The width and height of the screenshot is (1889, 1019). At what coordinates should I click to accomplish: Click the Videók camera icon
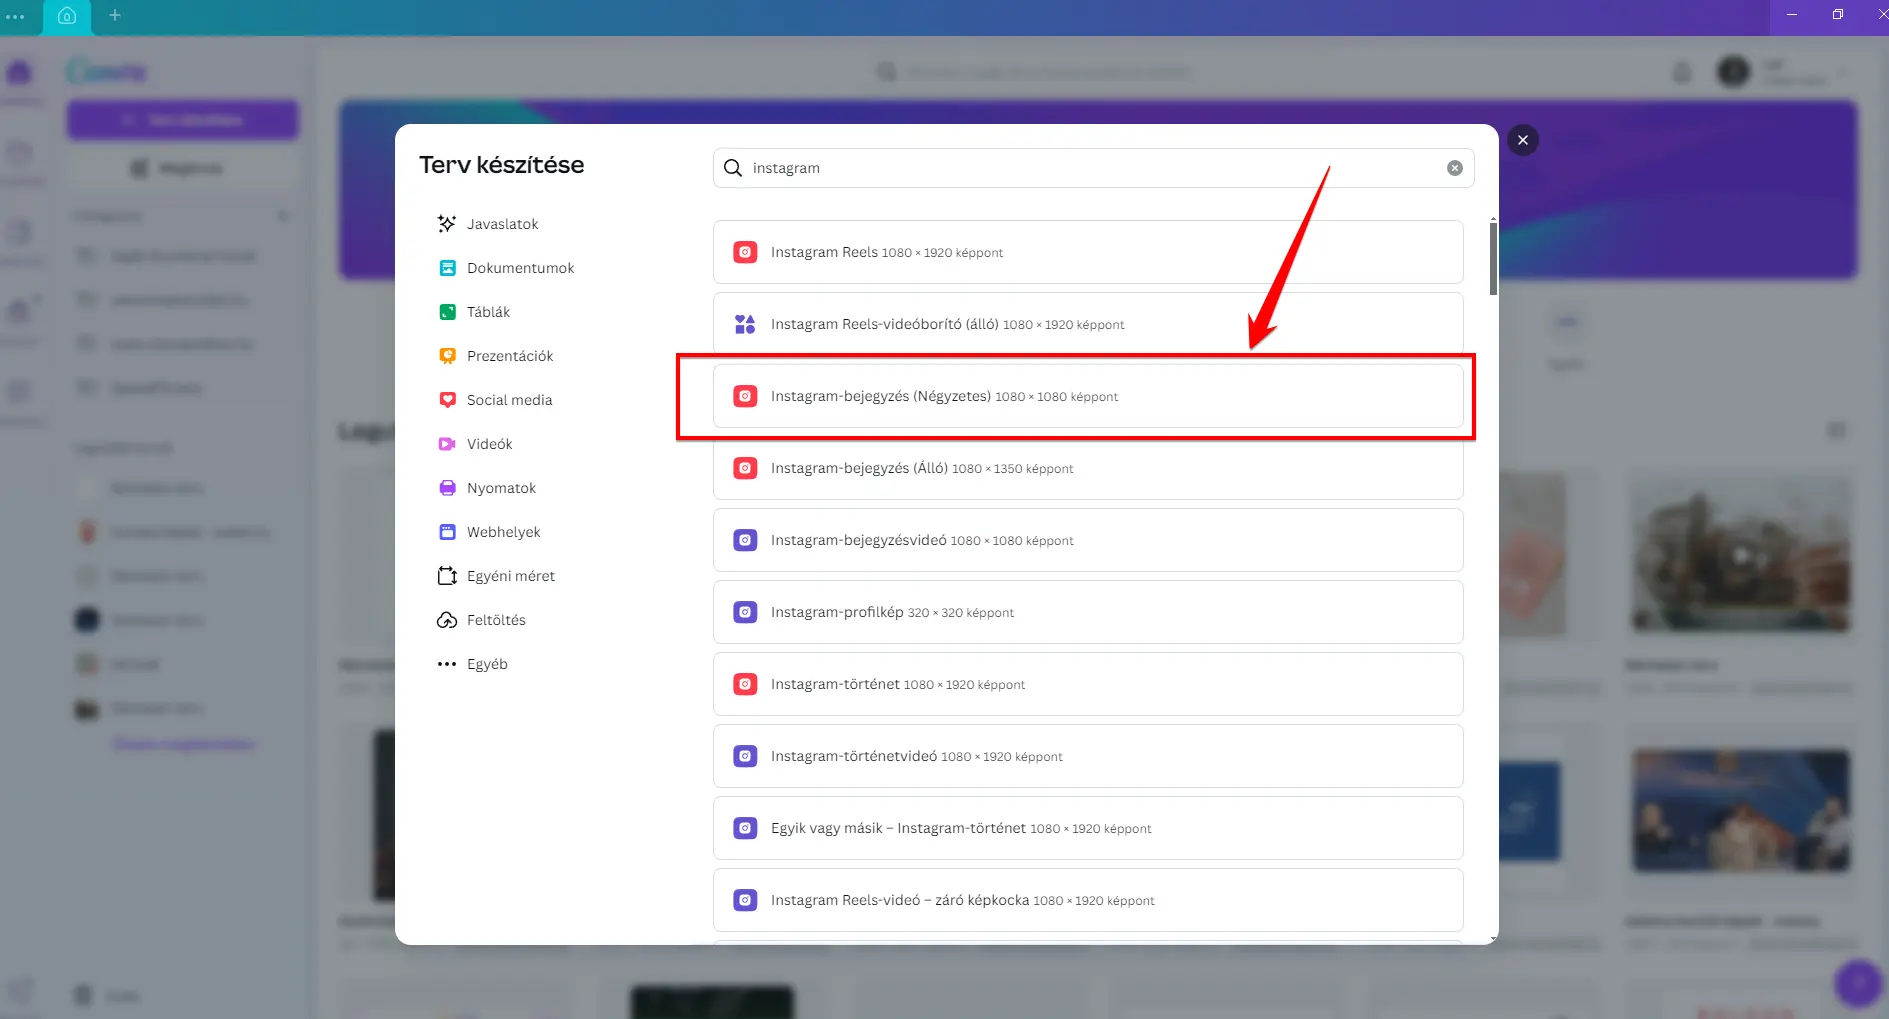(447, 444)
